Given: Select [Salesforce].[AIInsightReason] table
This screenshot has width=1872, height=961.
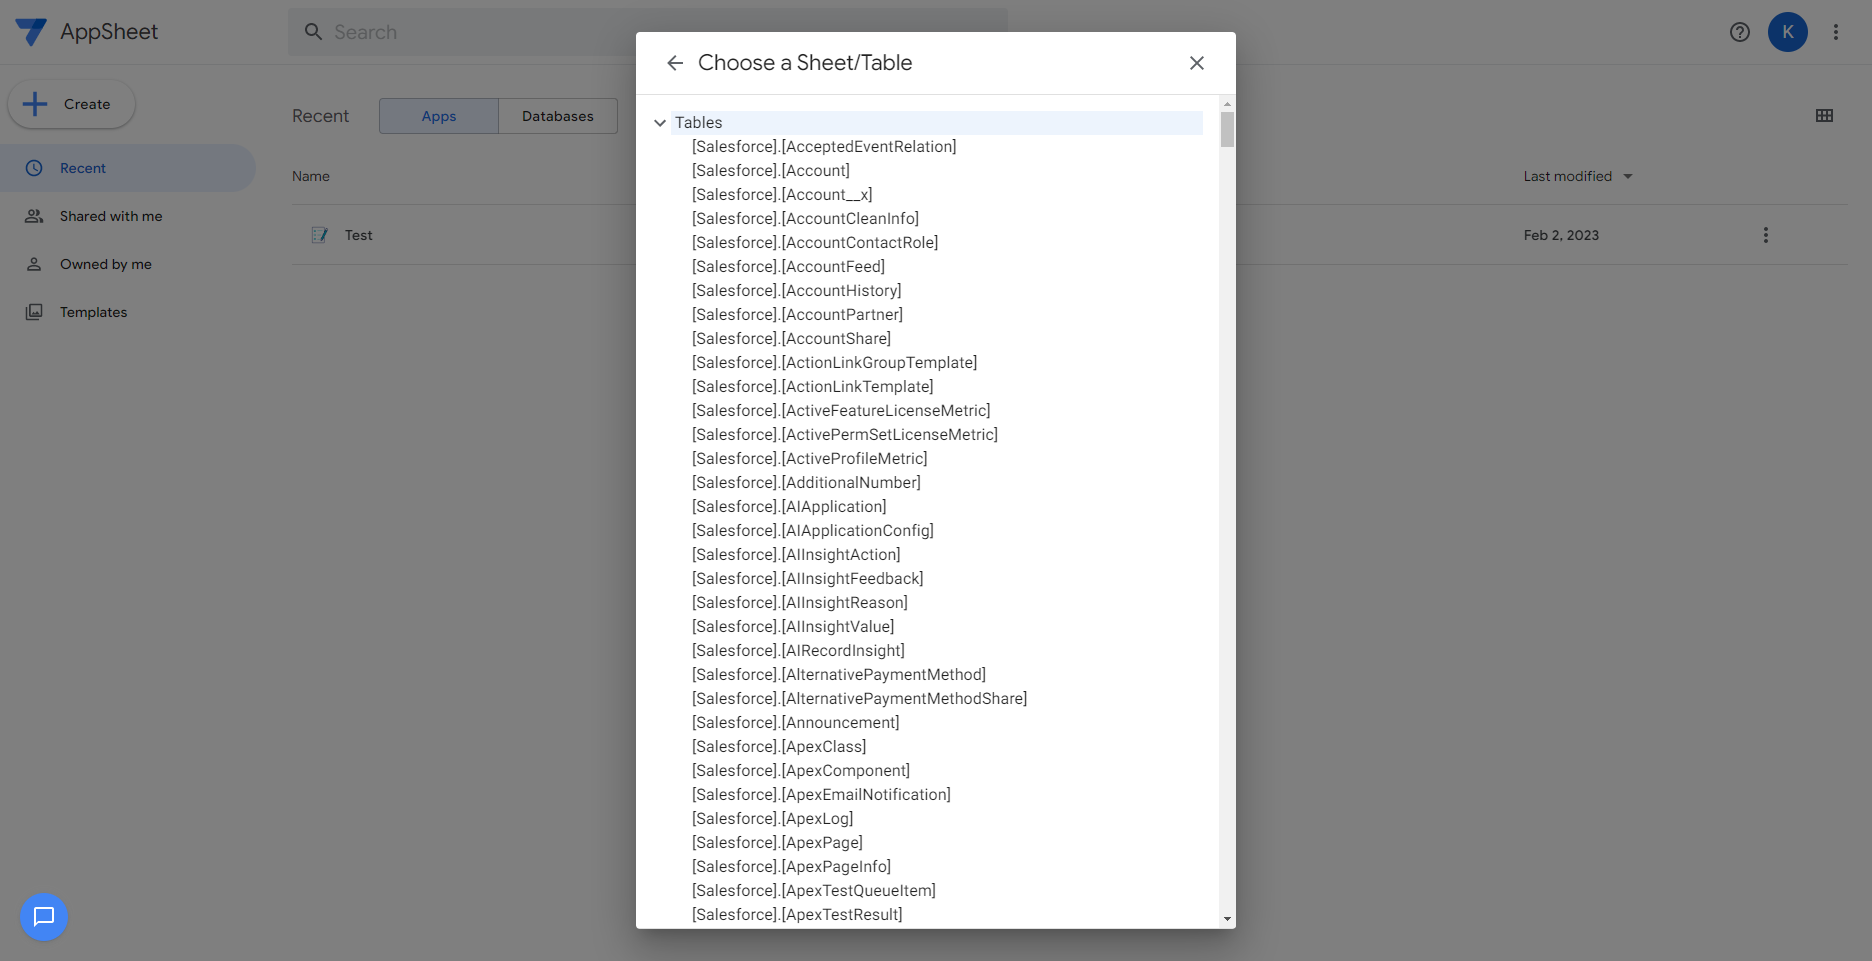Looking at the screenshot, I should [x=800, y=603].
